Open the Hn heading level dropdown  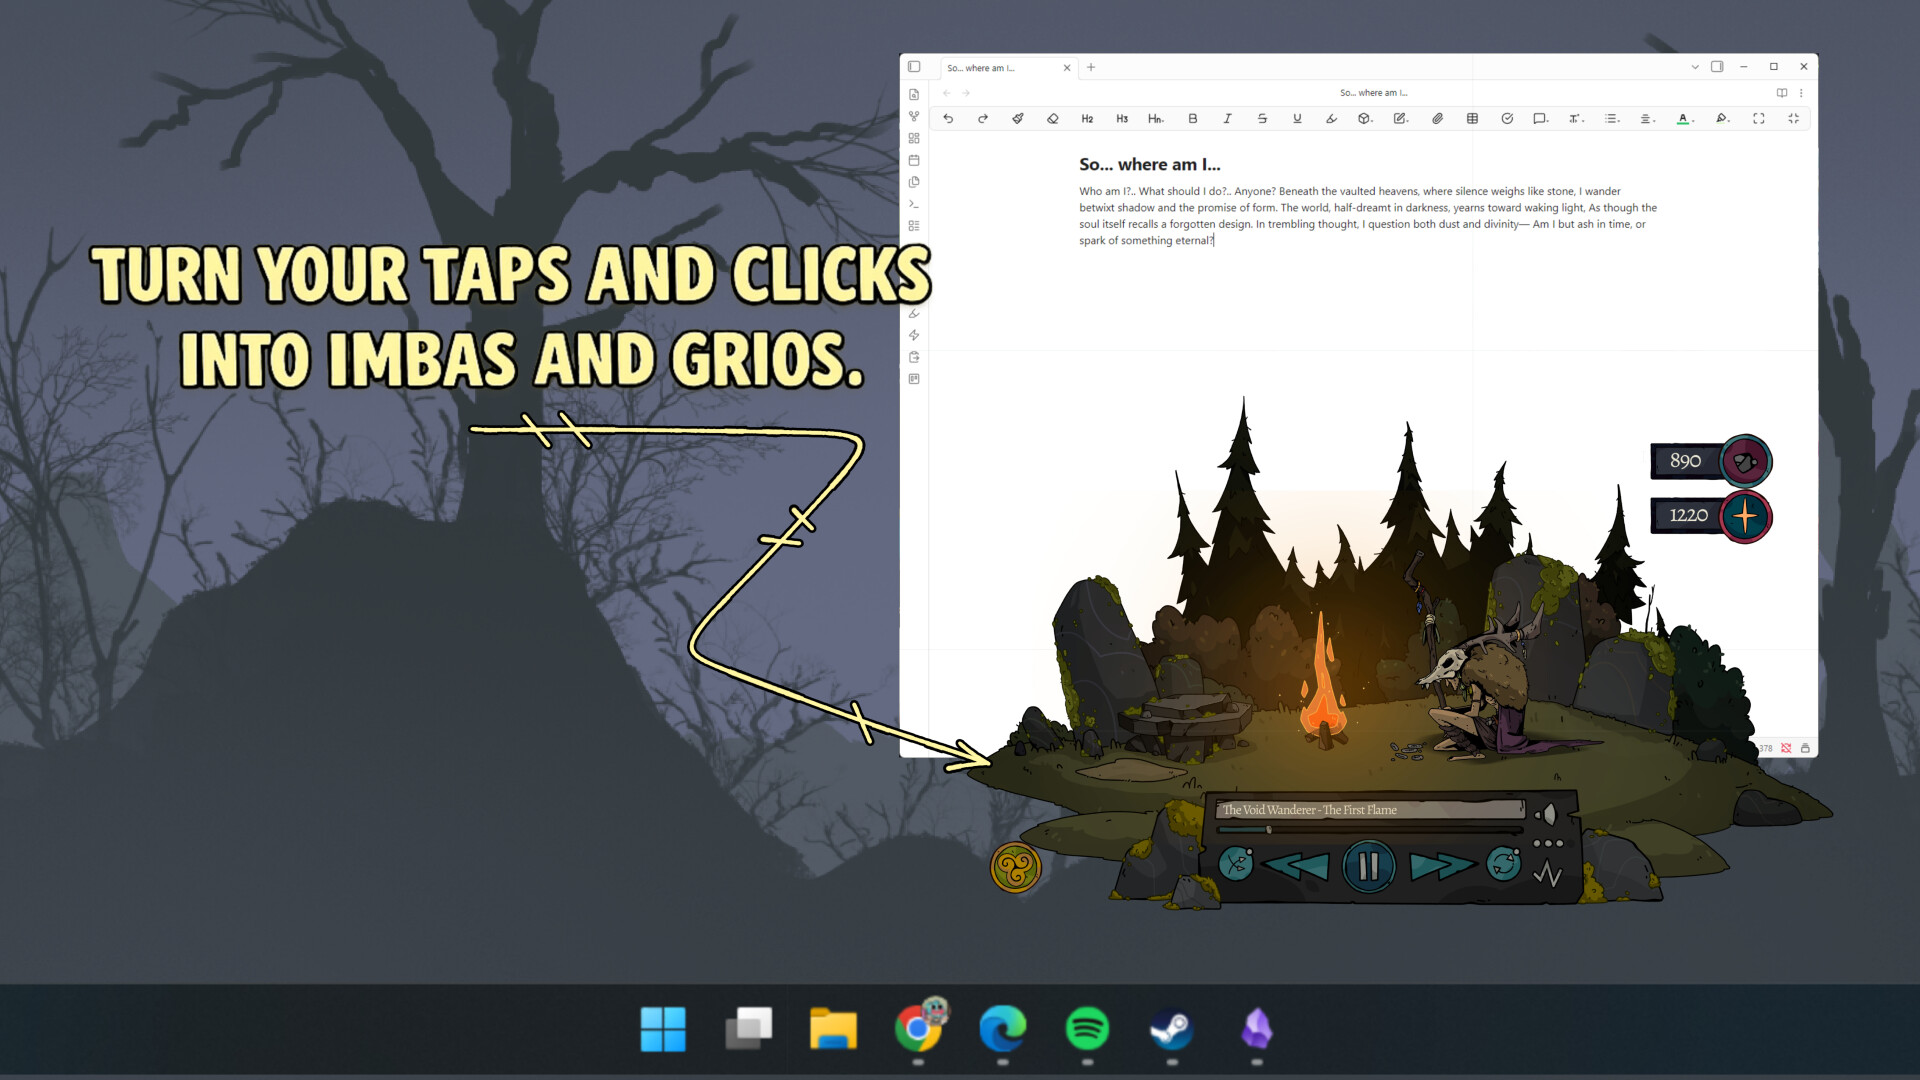(x=1156, y=118)
